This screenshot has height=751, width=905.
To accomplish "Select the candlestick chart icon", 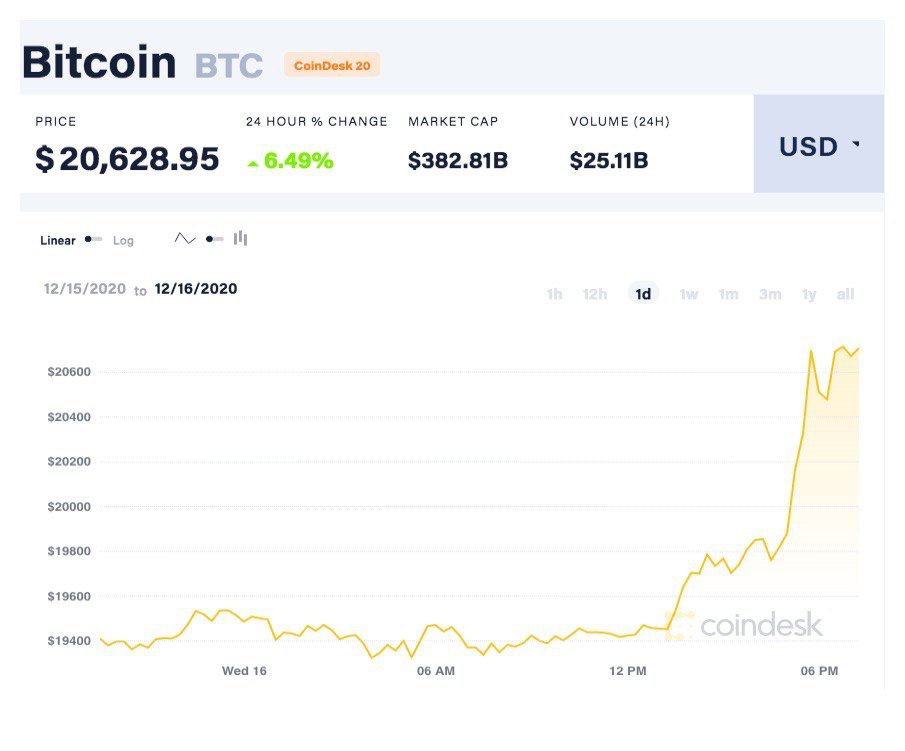I will point(241,238).
